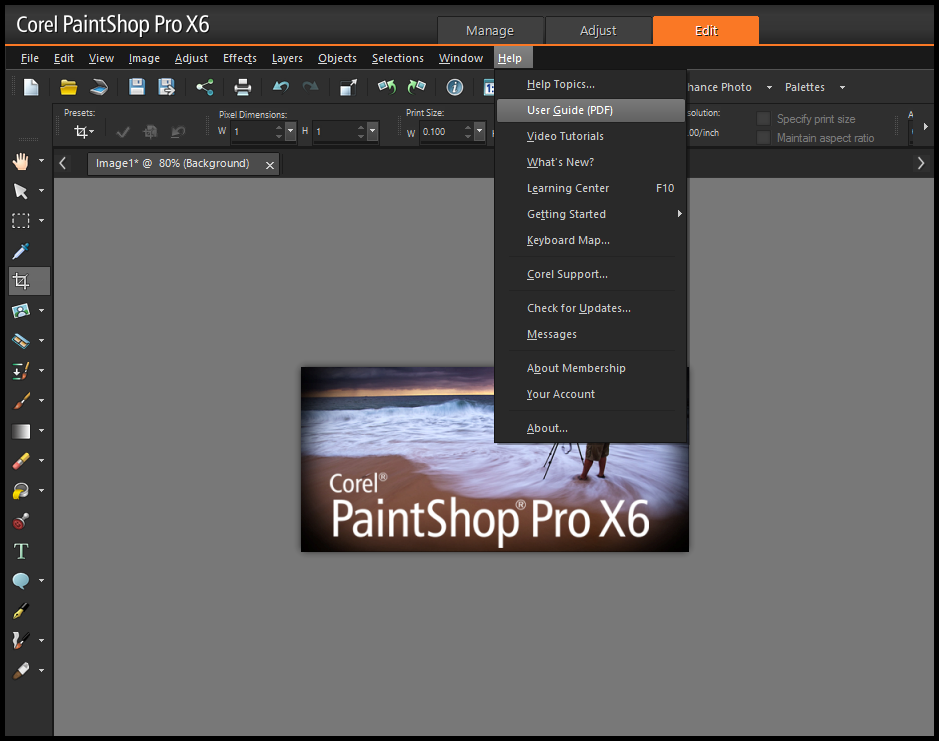Image resolution: width=939 pixels, height=741 pixels.
Task: Increase the Pixel Dimensions width stepper
Action: [278, 127]
